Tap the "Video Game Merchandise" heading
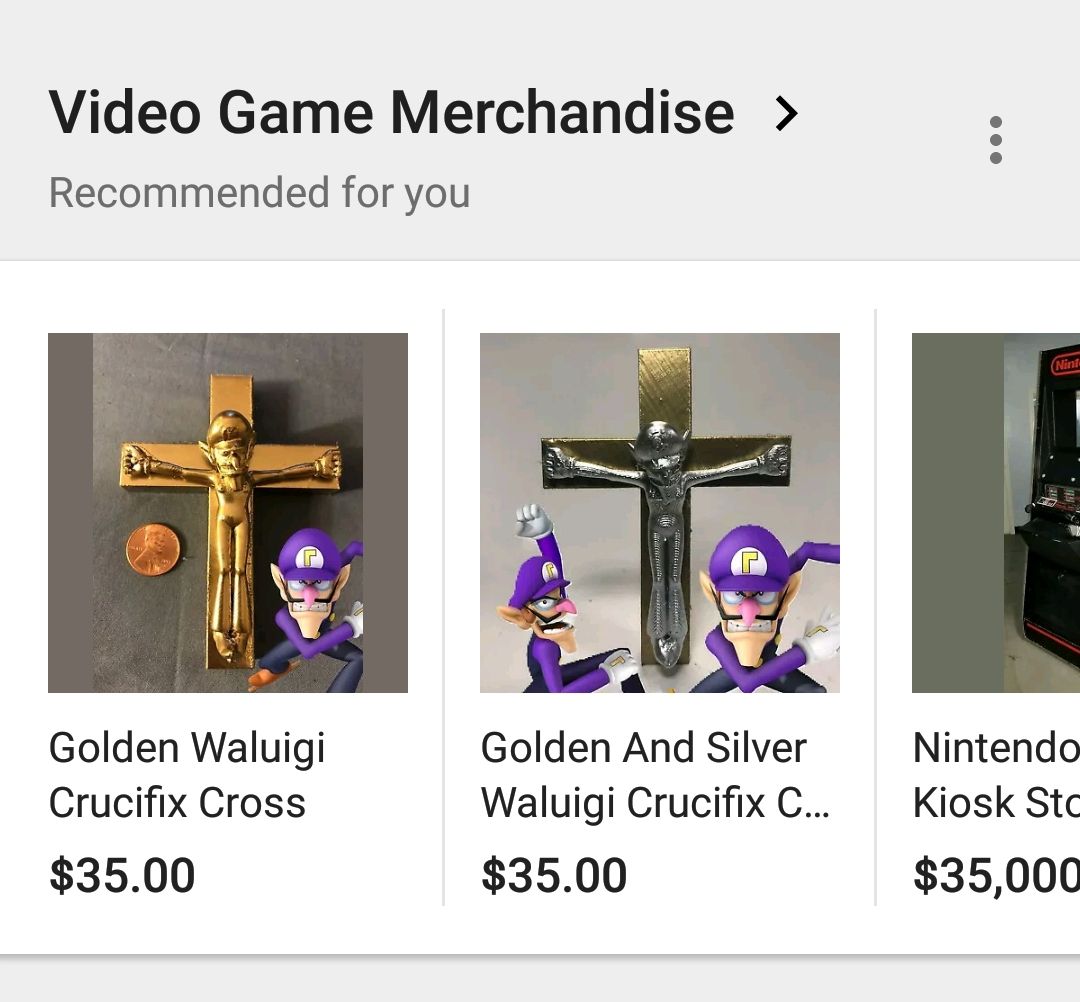Viewport: 1080px width, 1002px height. click(390, 111)
